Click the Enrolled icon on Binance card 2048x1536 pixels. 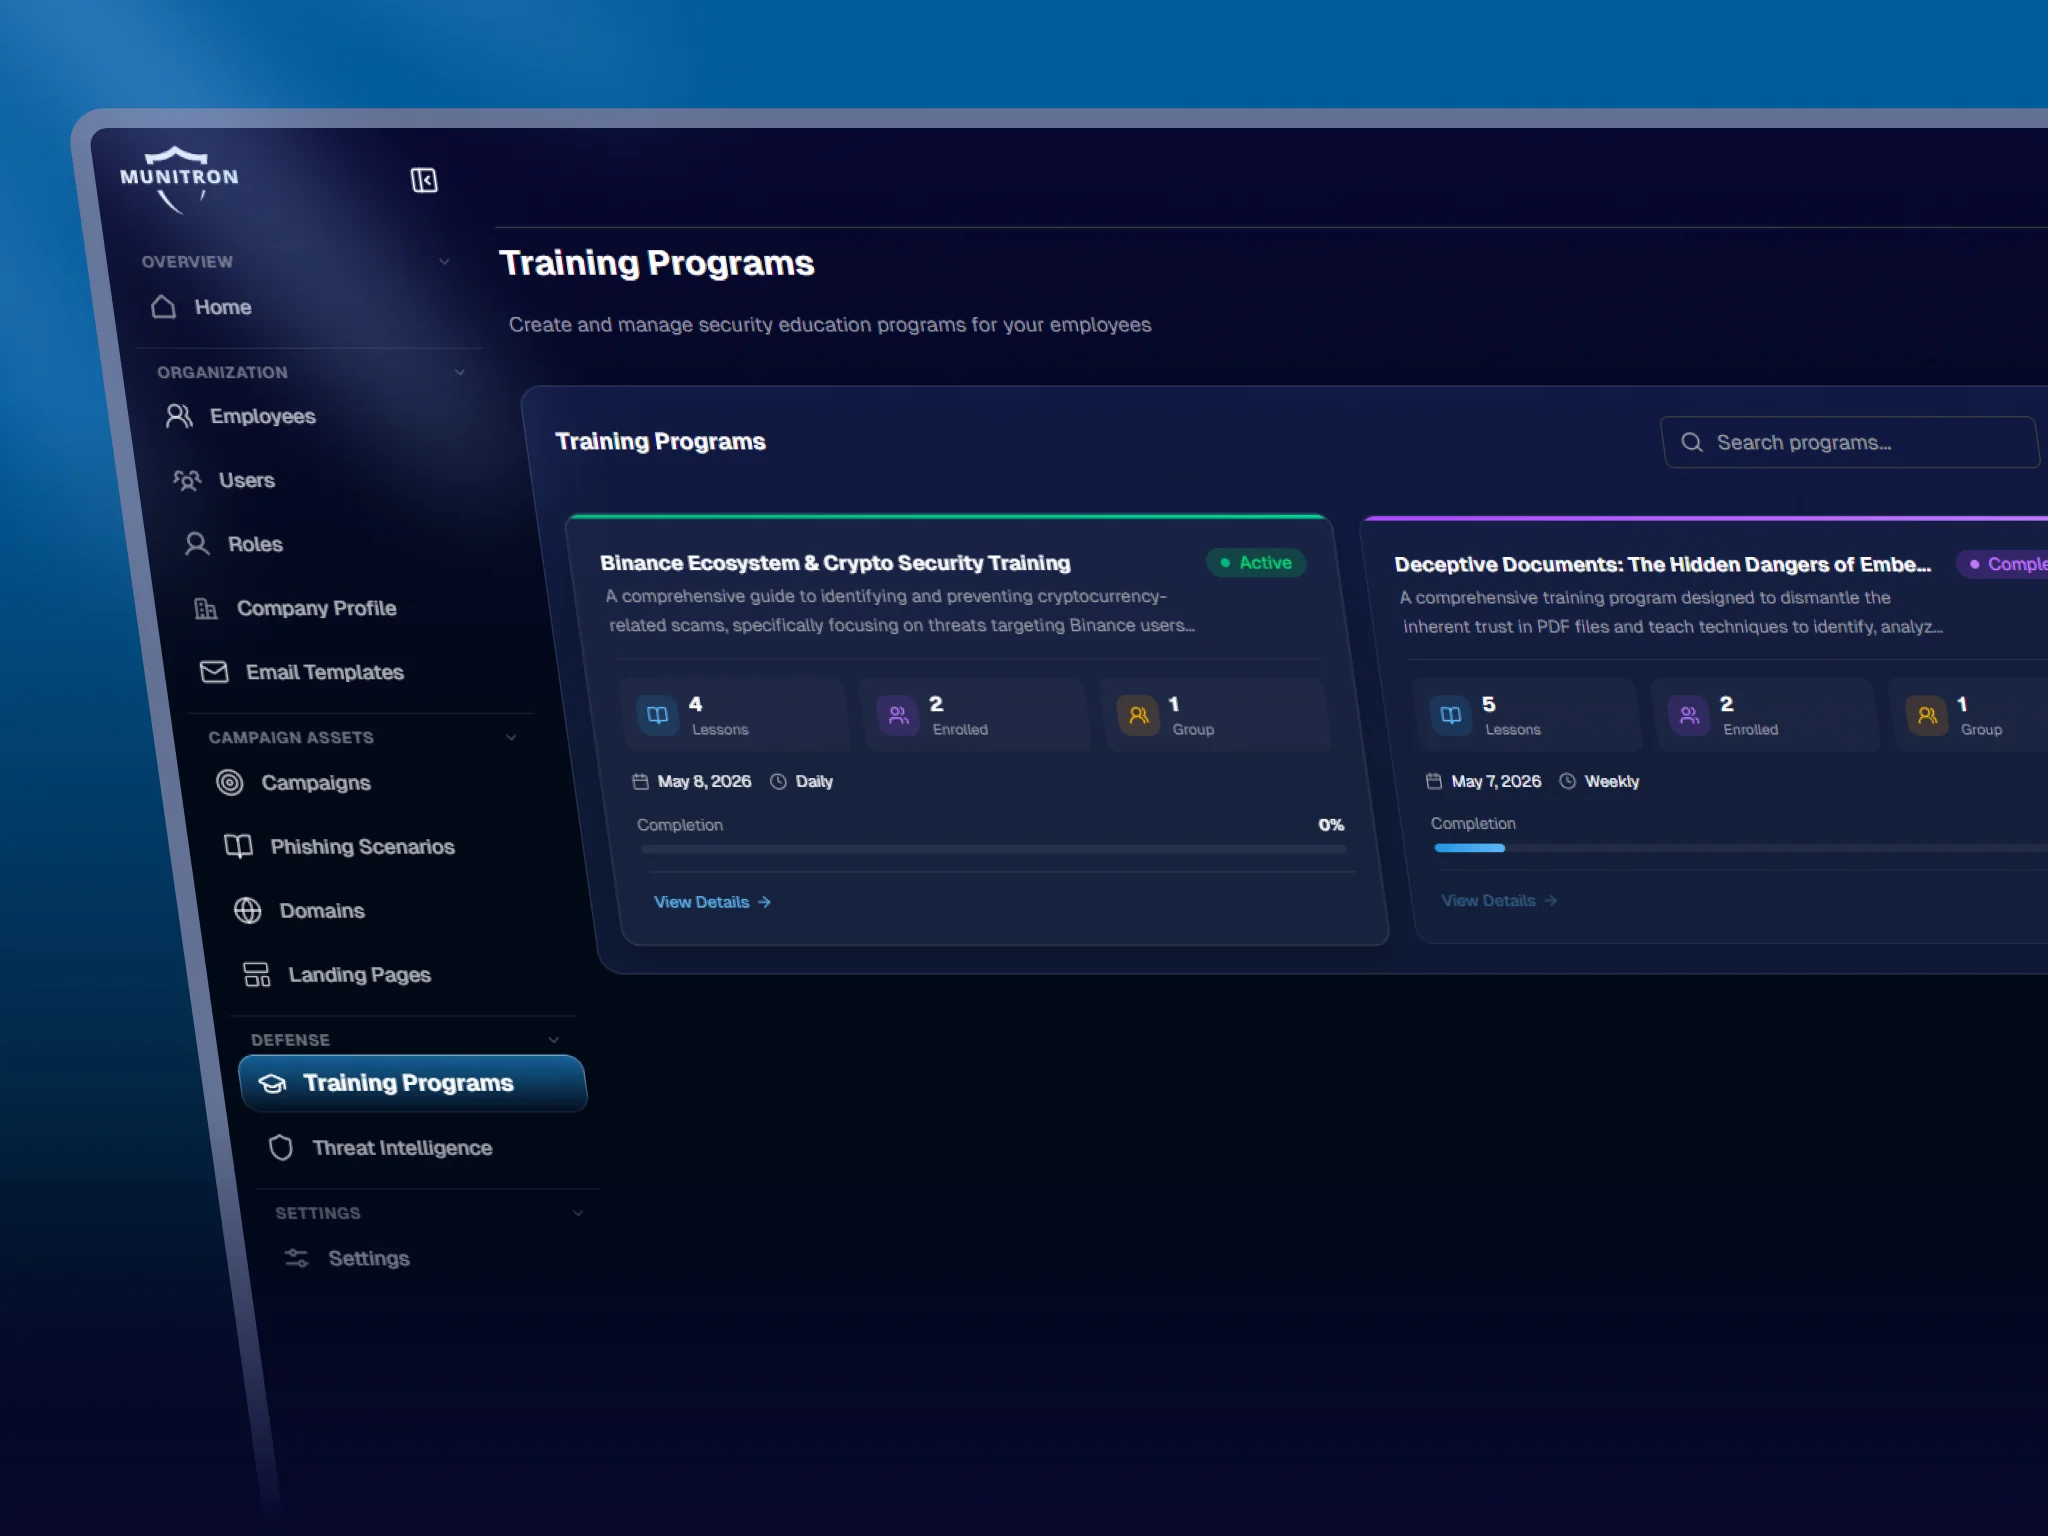[x=898, y=715]
